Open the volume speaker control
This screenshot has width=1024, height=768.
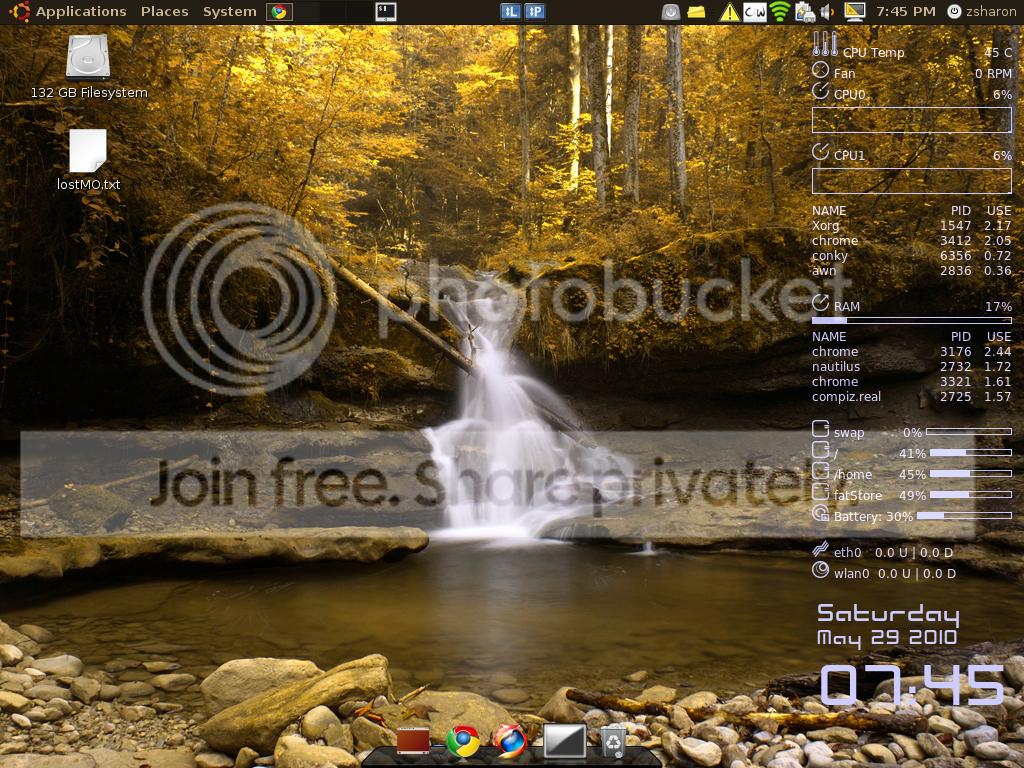[827, 12]
